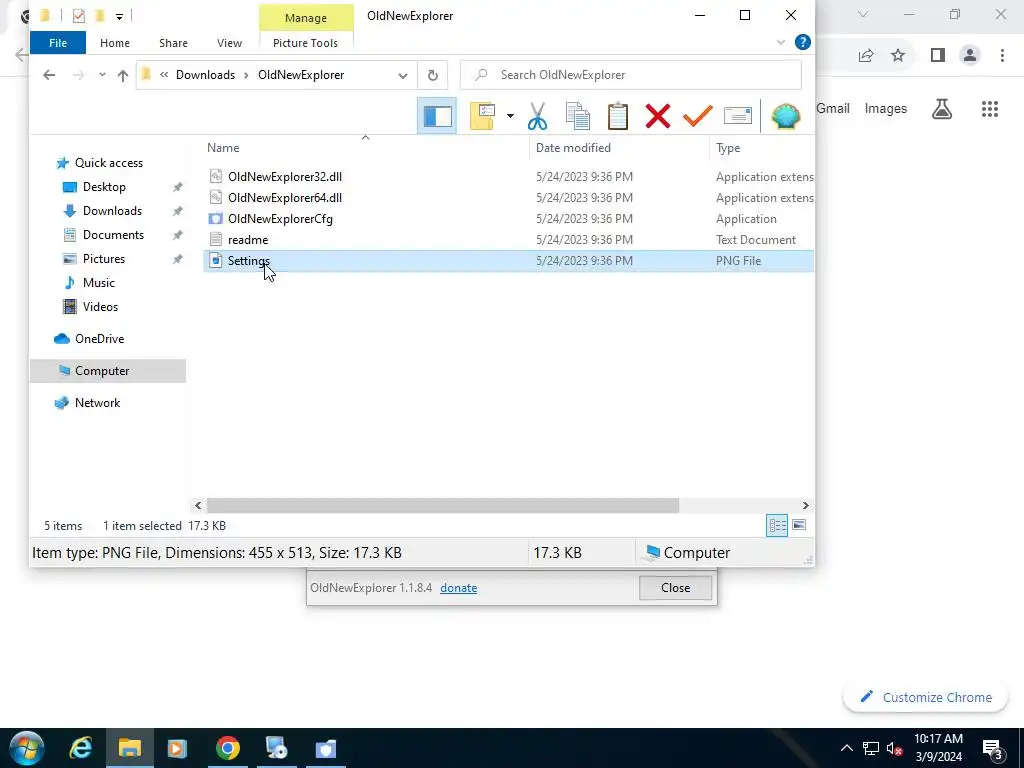
Task: Switch to details view layout icon
Action: coord(777,526)
